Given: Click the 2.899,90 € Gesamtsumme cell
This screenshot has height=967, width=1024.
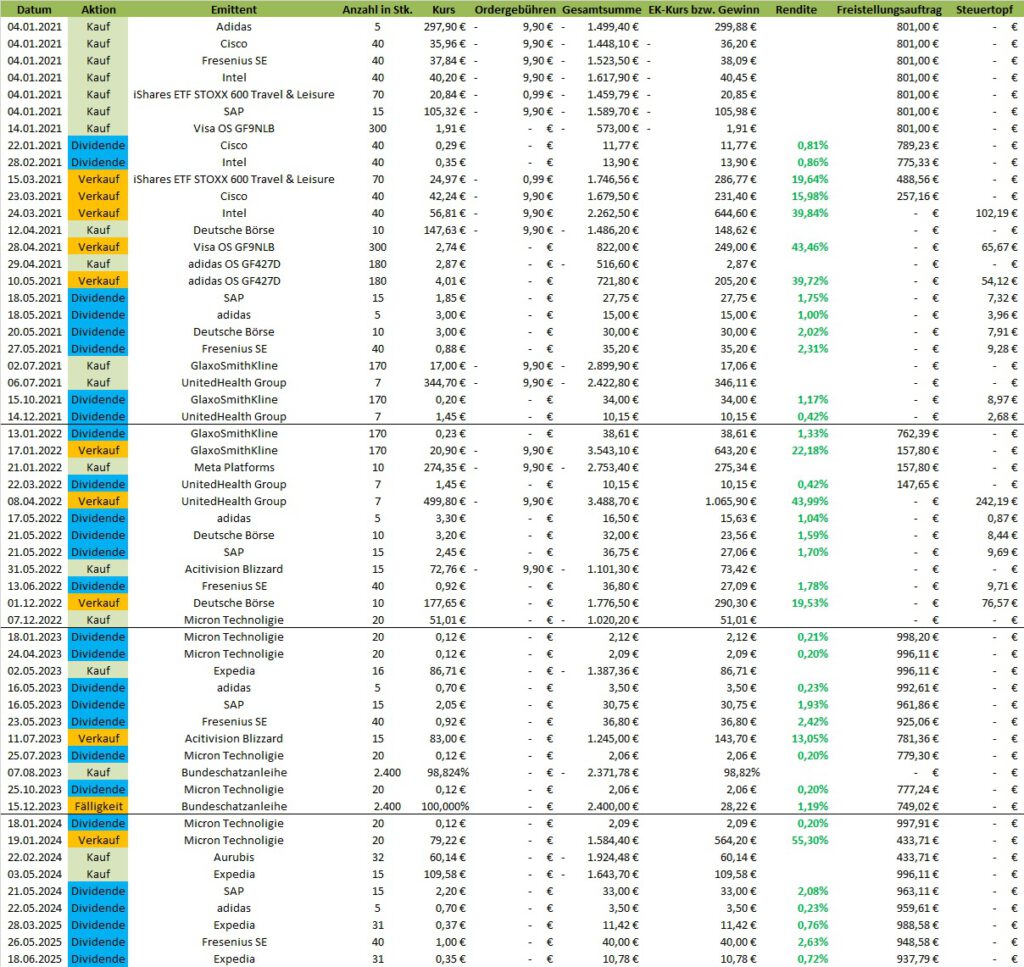Looking at the screenshot, I should pos(613,366).
